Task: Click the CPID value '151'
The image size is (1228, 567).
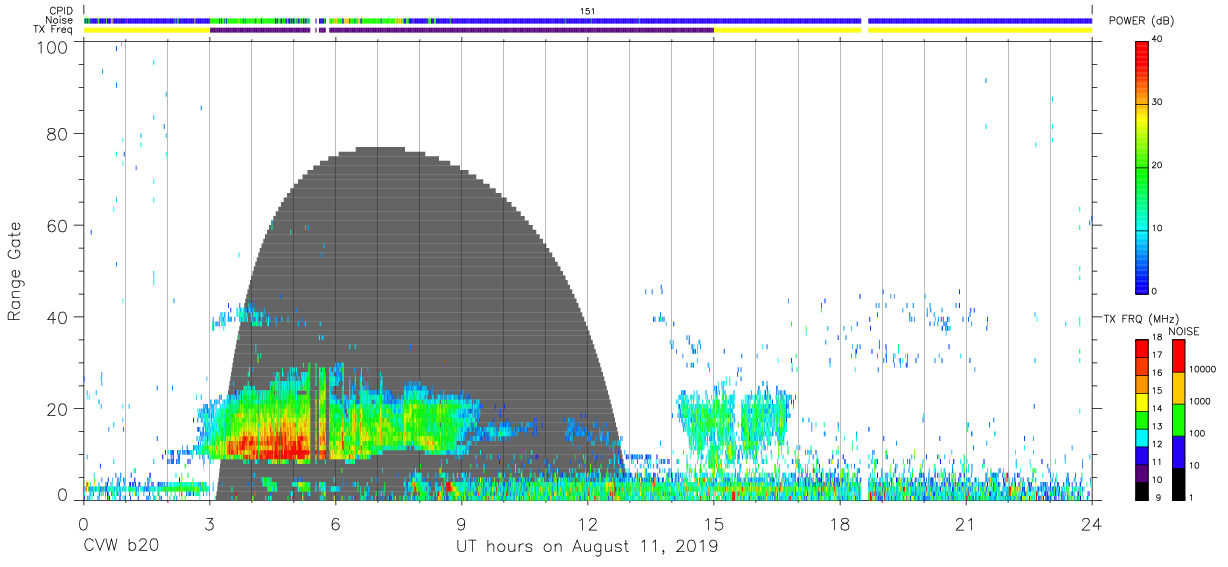Action: tap(588, 11)
